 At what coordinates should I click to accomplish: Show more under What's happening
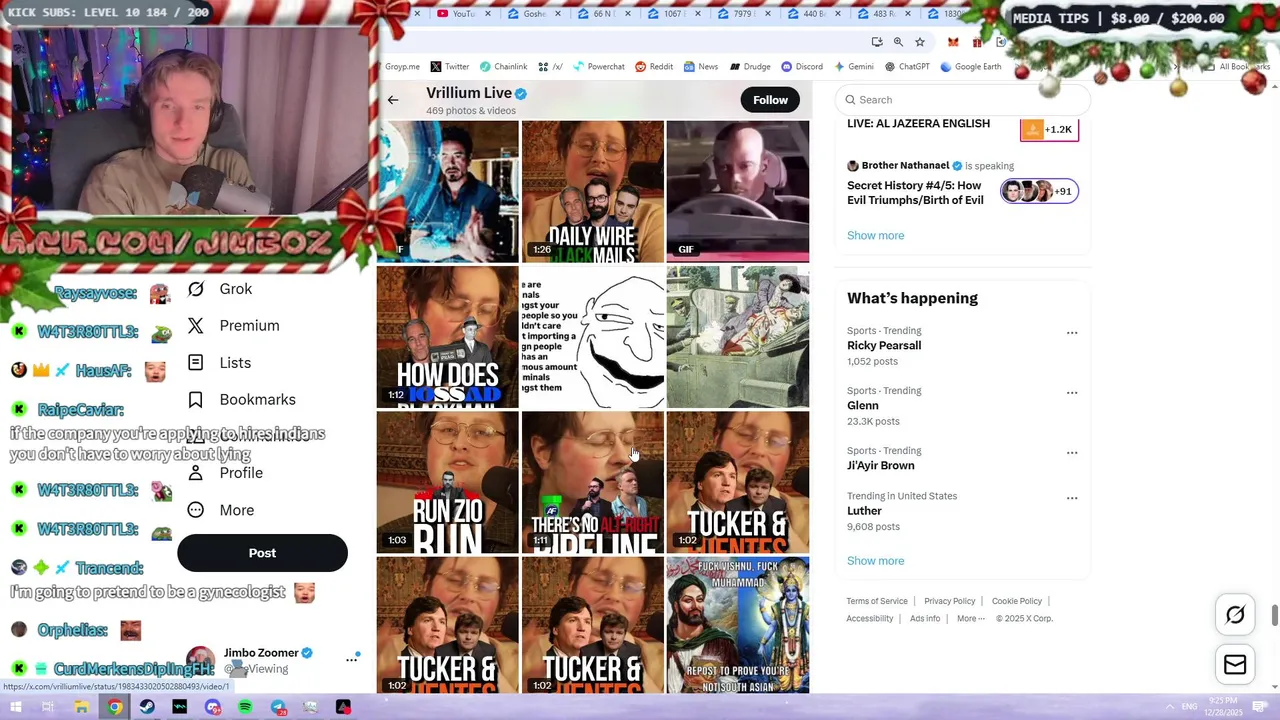[x=875, y=561]
